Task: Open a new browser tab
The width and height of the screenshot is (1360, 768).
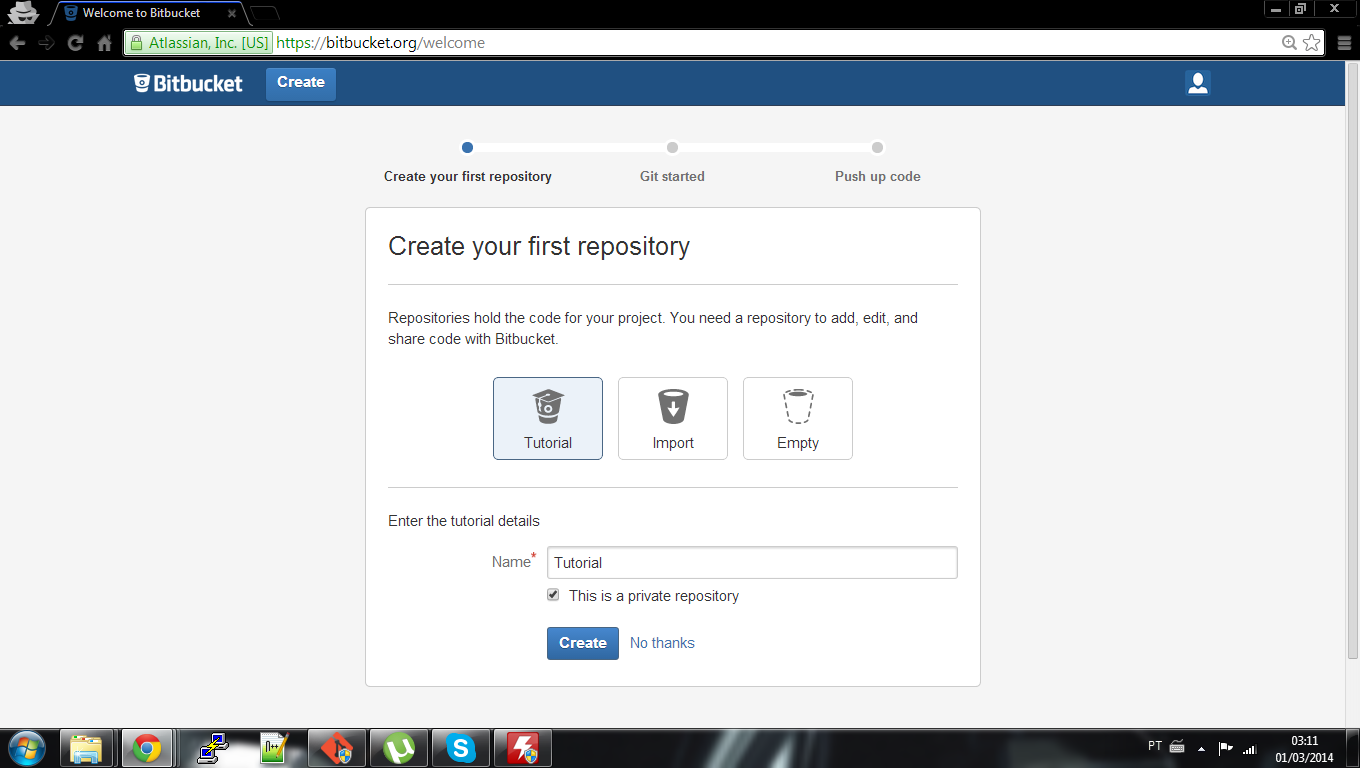Action: click(265, 14)
